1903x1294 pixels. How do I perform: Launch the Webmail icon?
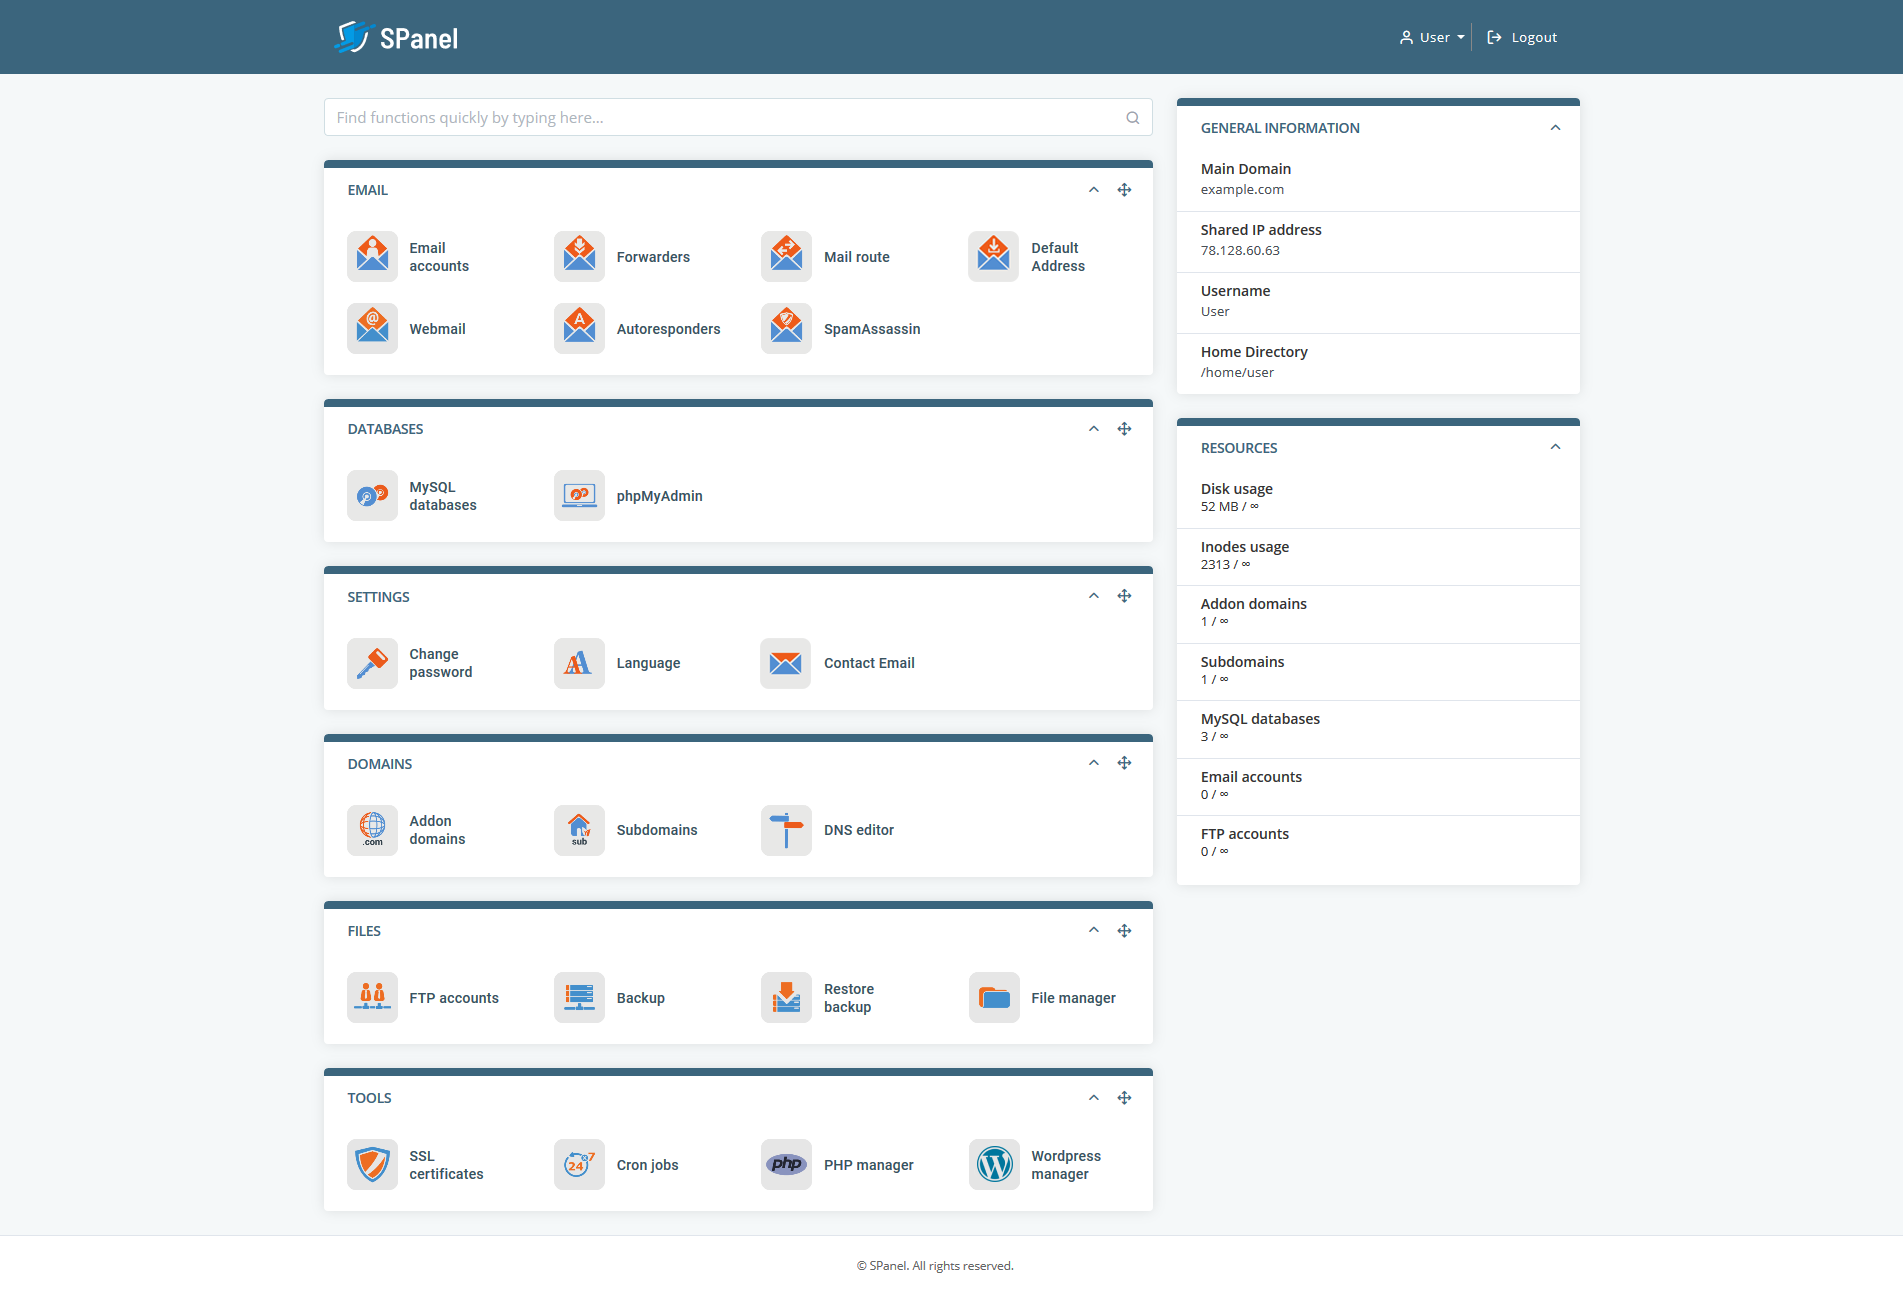click(x=372, y=329)
